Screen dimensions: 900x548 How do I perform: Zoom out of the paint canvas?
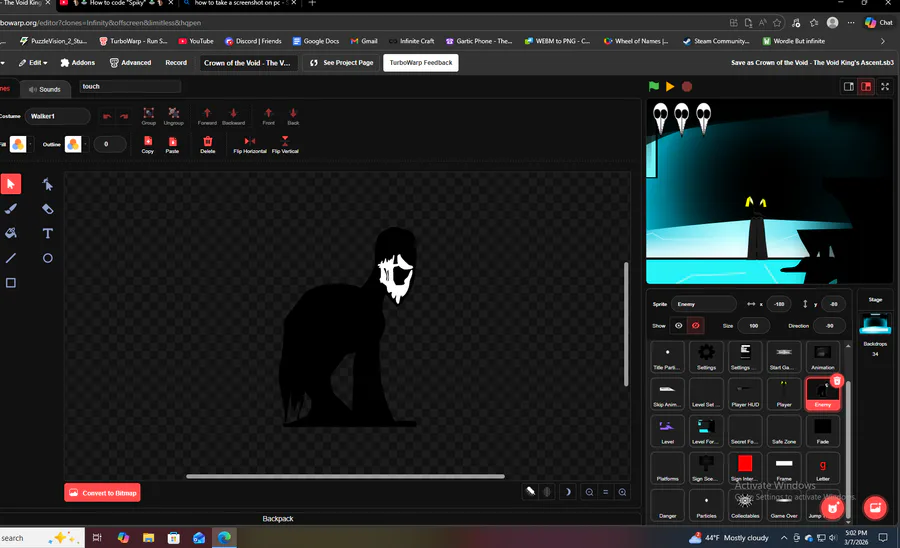pyautogui.click(x=589, y=492)
